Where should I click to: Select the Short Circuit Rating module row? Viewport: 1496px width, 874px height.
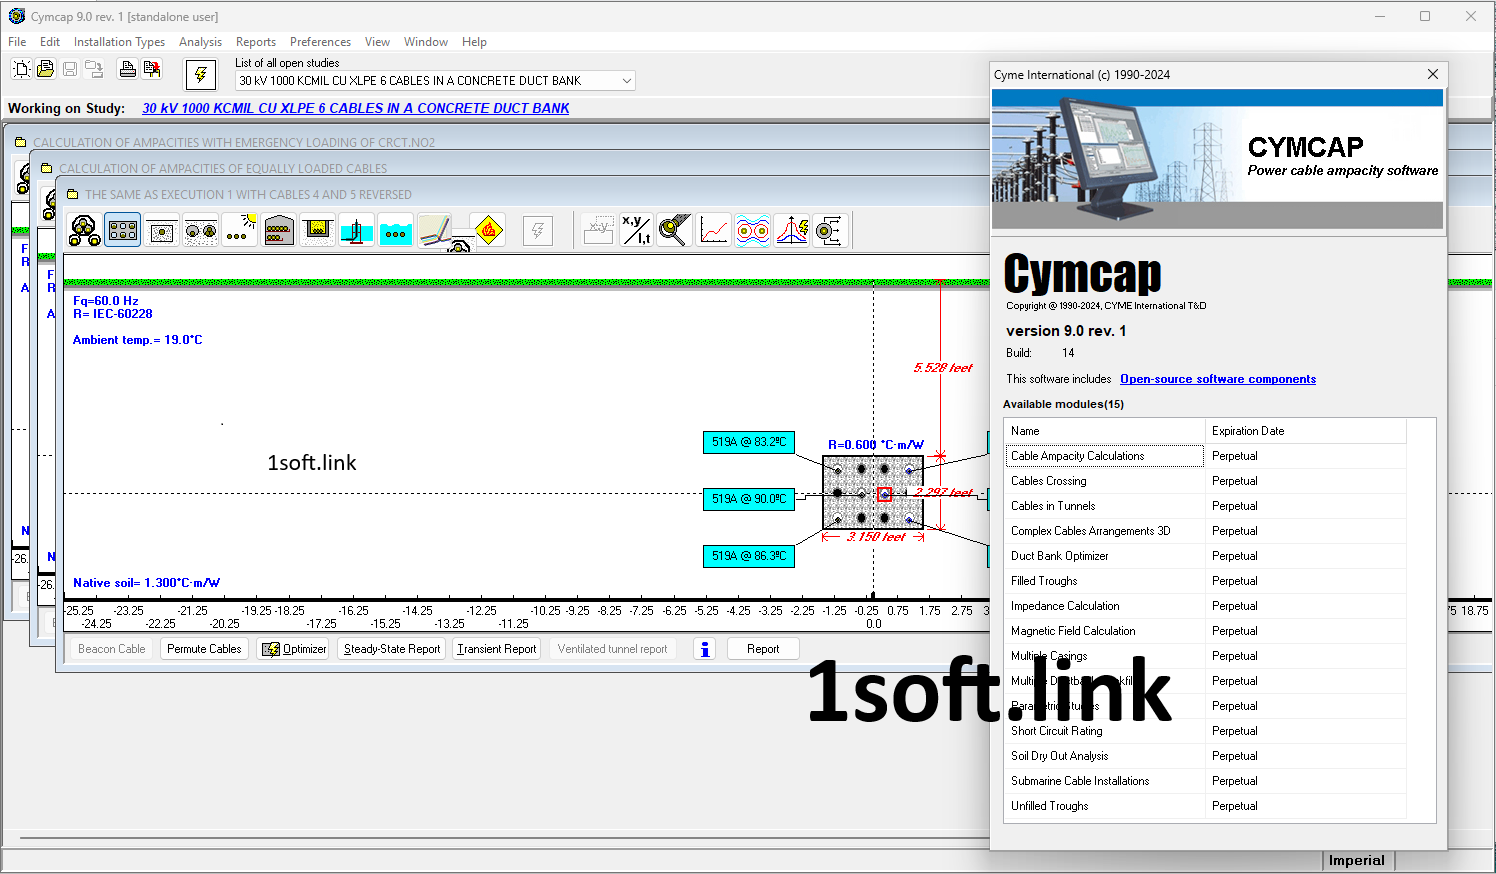(1205, 731)
